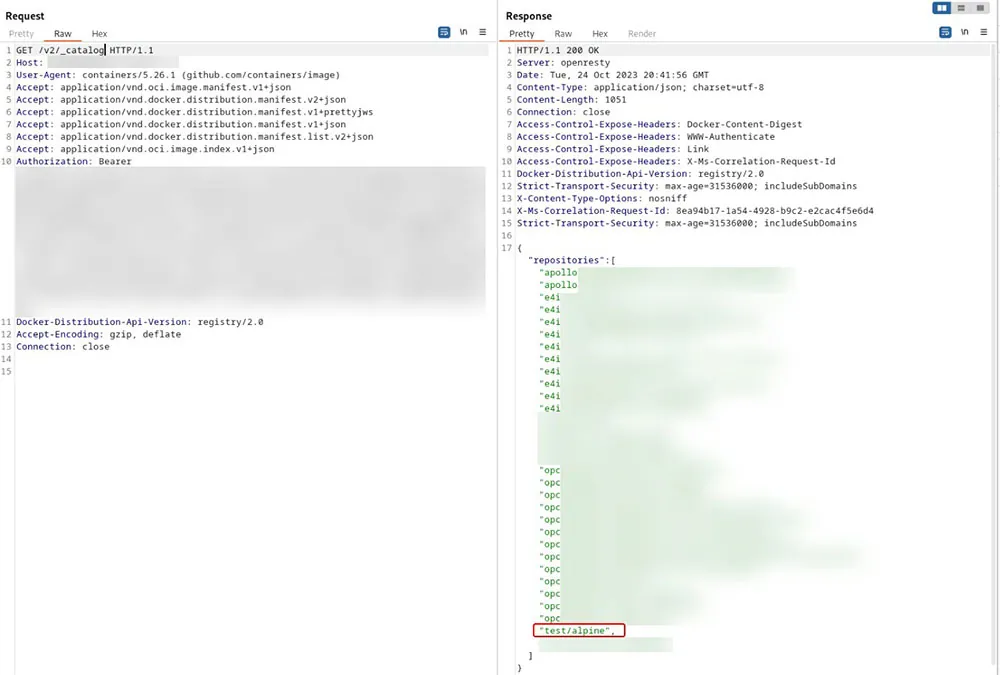Click Expose-Headers Link line
Image resolution: width=1000 pixels, height=675 pixels.
pyautogui.click(x=613, y=149)
